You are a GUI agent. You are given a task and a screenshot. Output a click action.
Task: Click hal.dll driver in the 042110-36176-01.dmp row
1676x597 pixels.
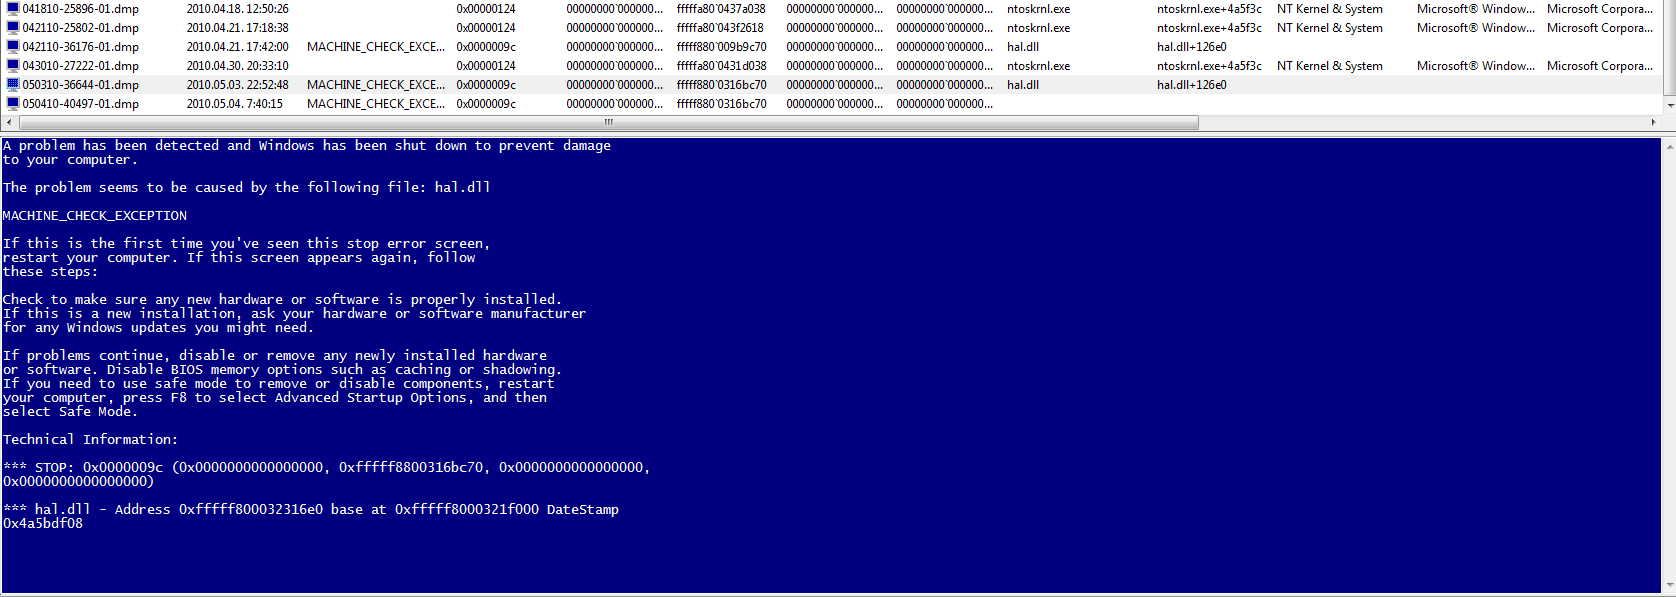tap(1023, 47)
